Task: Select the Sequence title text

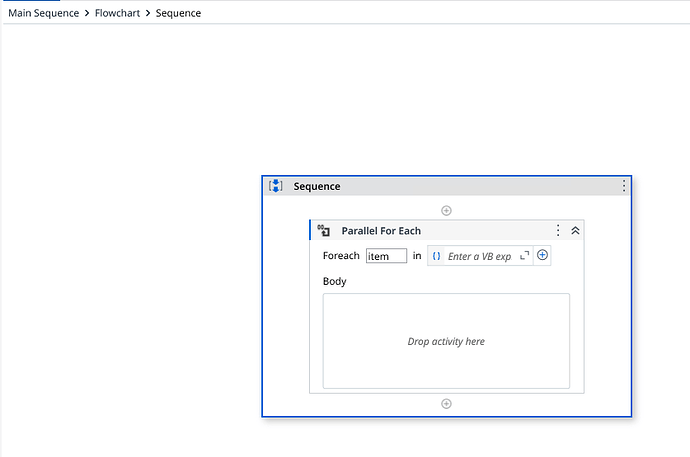Action: [317, 186]
